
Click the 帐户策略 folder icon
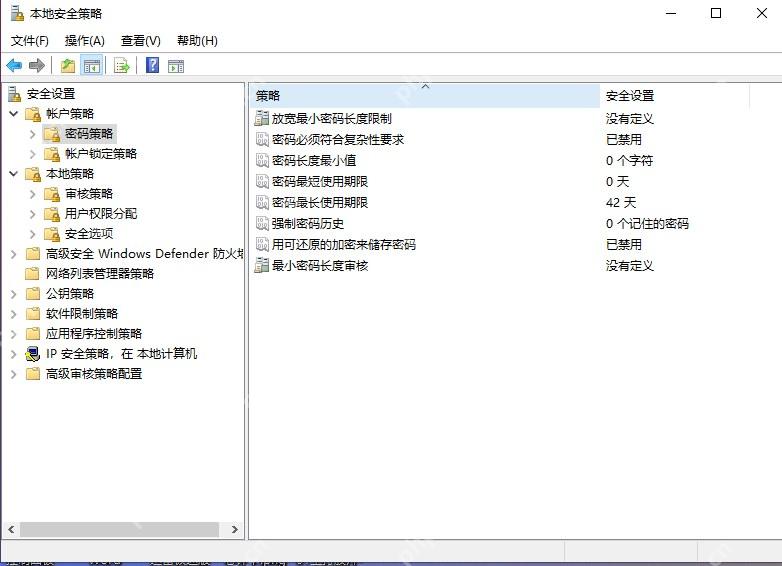[x=33, y=114]
